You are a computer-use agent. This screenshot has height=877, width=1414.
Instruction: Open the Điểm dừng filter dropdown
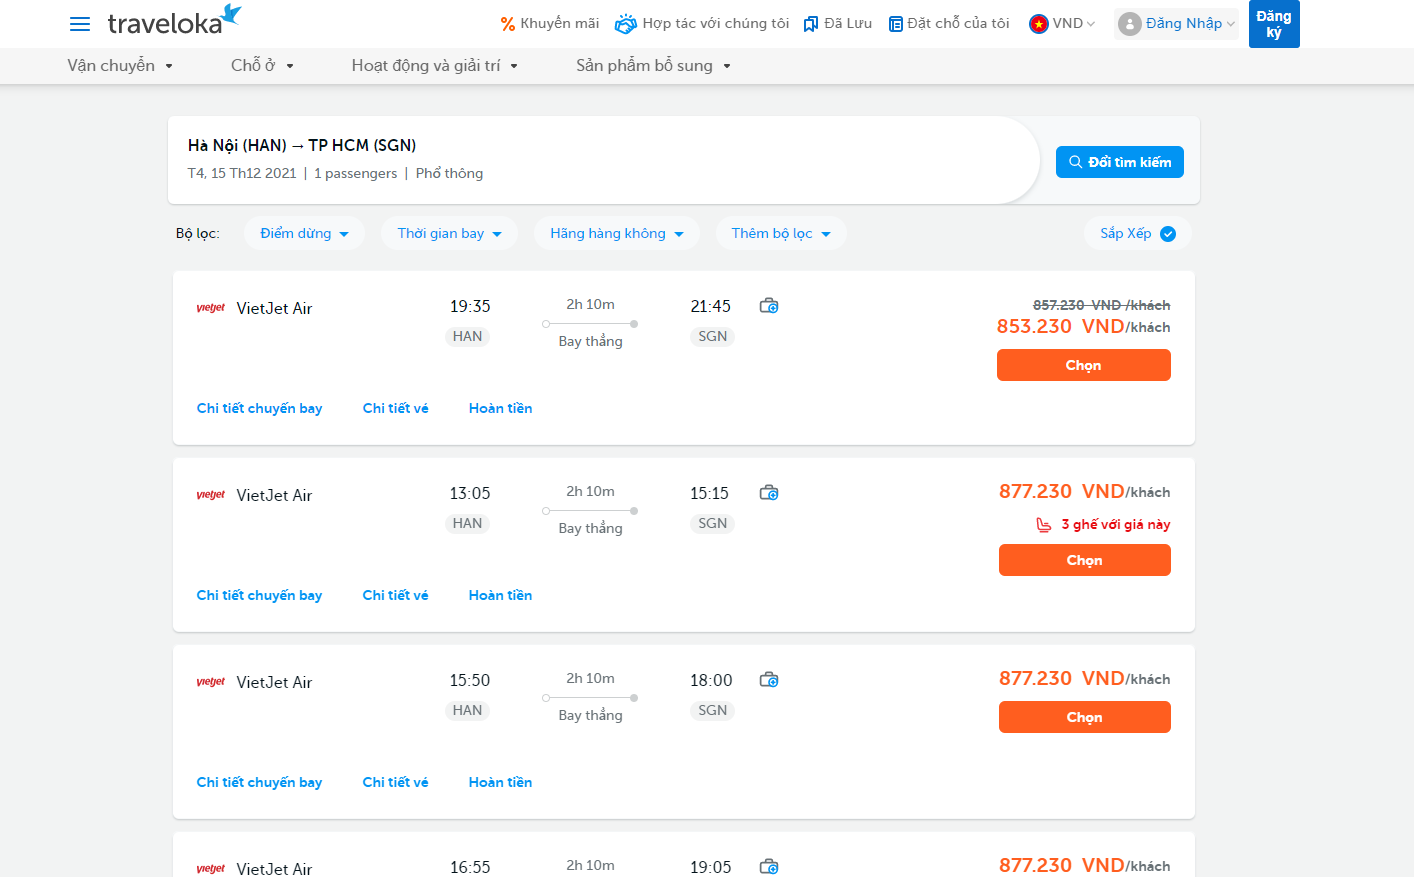coord(304,233)
